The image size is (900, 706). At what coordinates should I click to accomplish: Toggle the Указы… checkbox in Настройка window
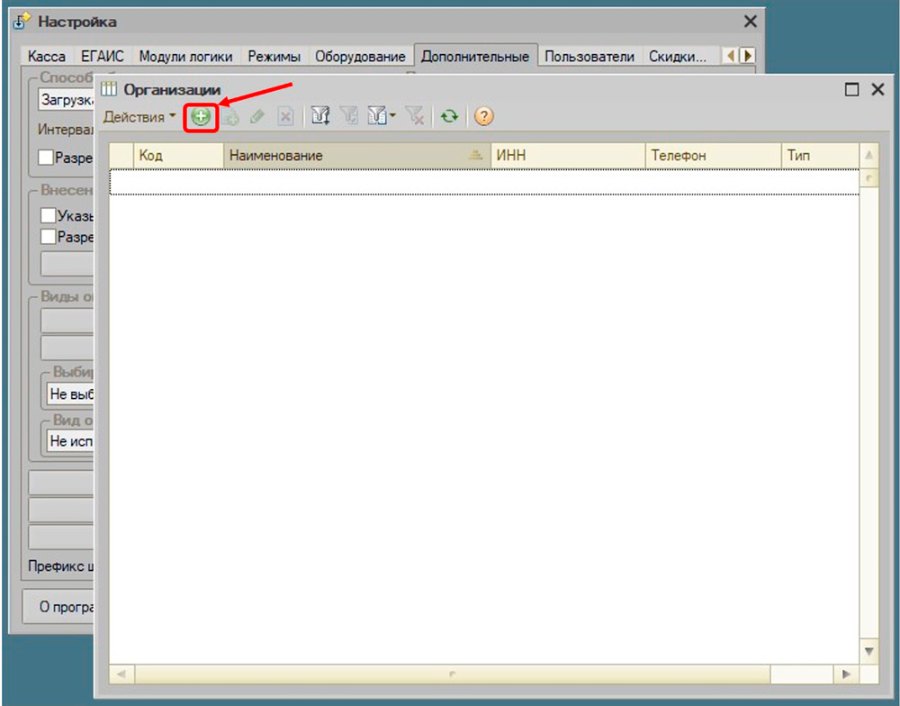(x=48, y=215)
